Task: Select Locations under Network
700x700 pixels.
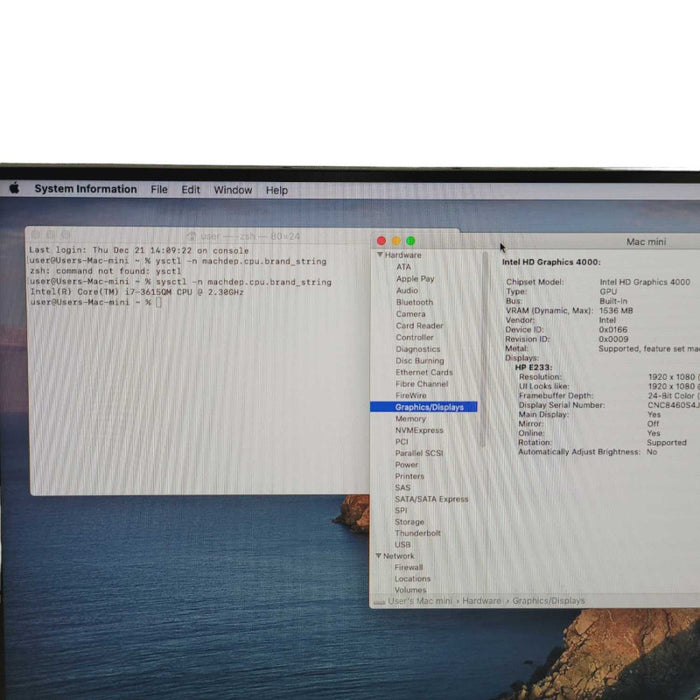Action: (x=412, y=579)
